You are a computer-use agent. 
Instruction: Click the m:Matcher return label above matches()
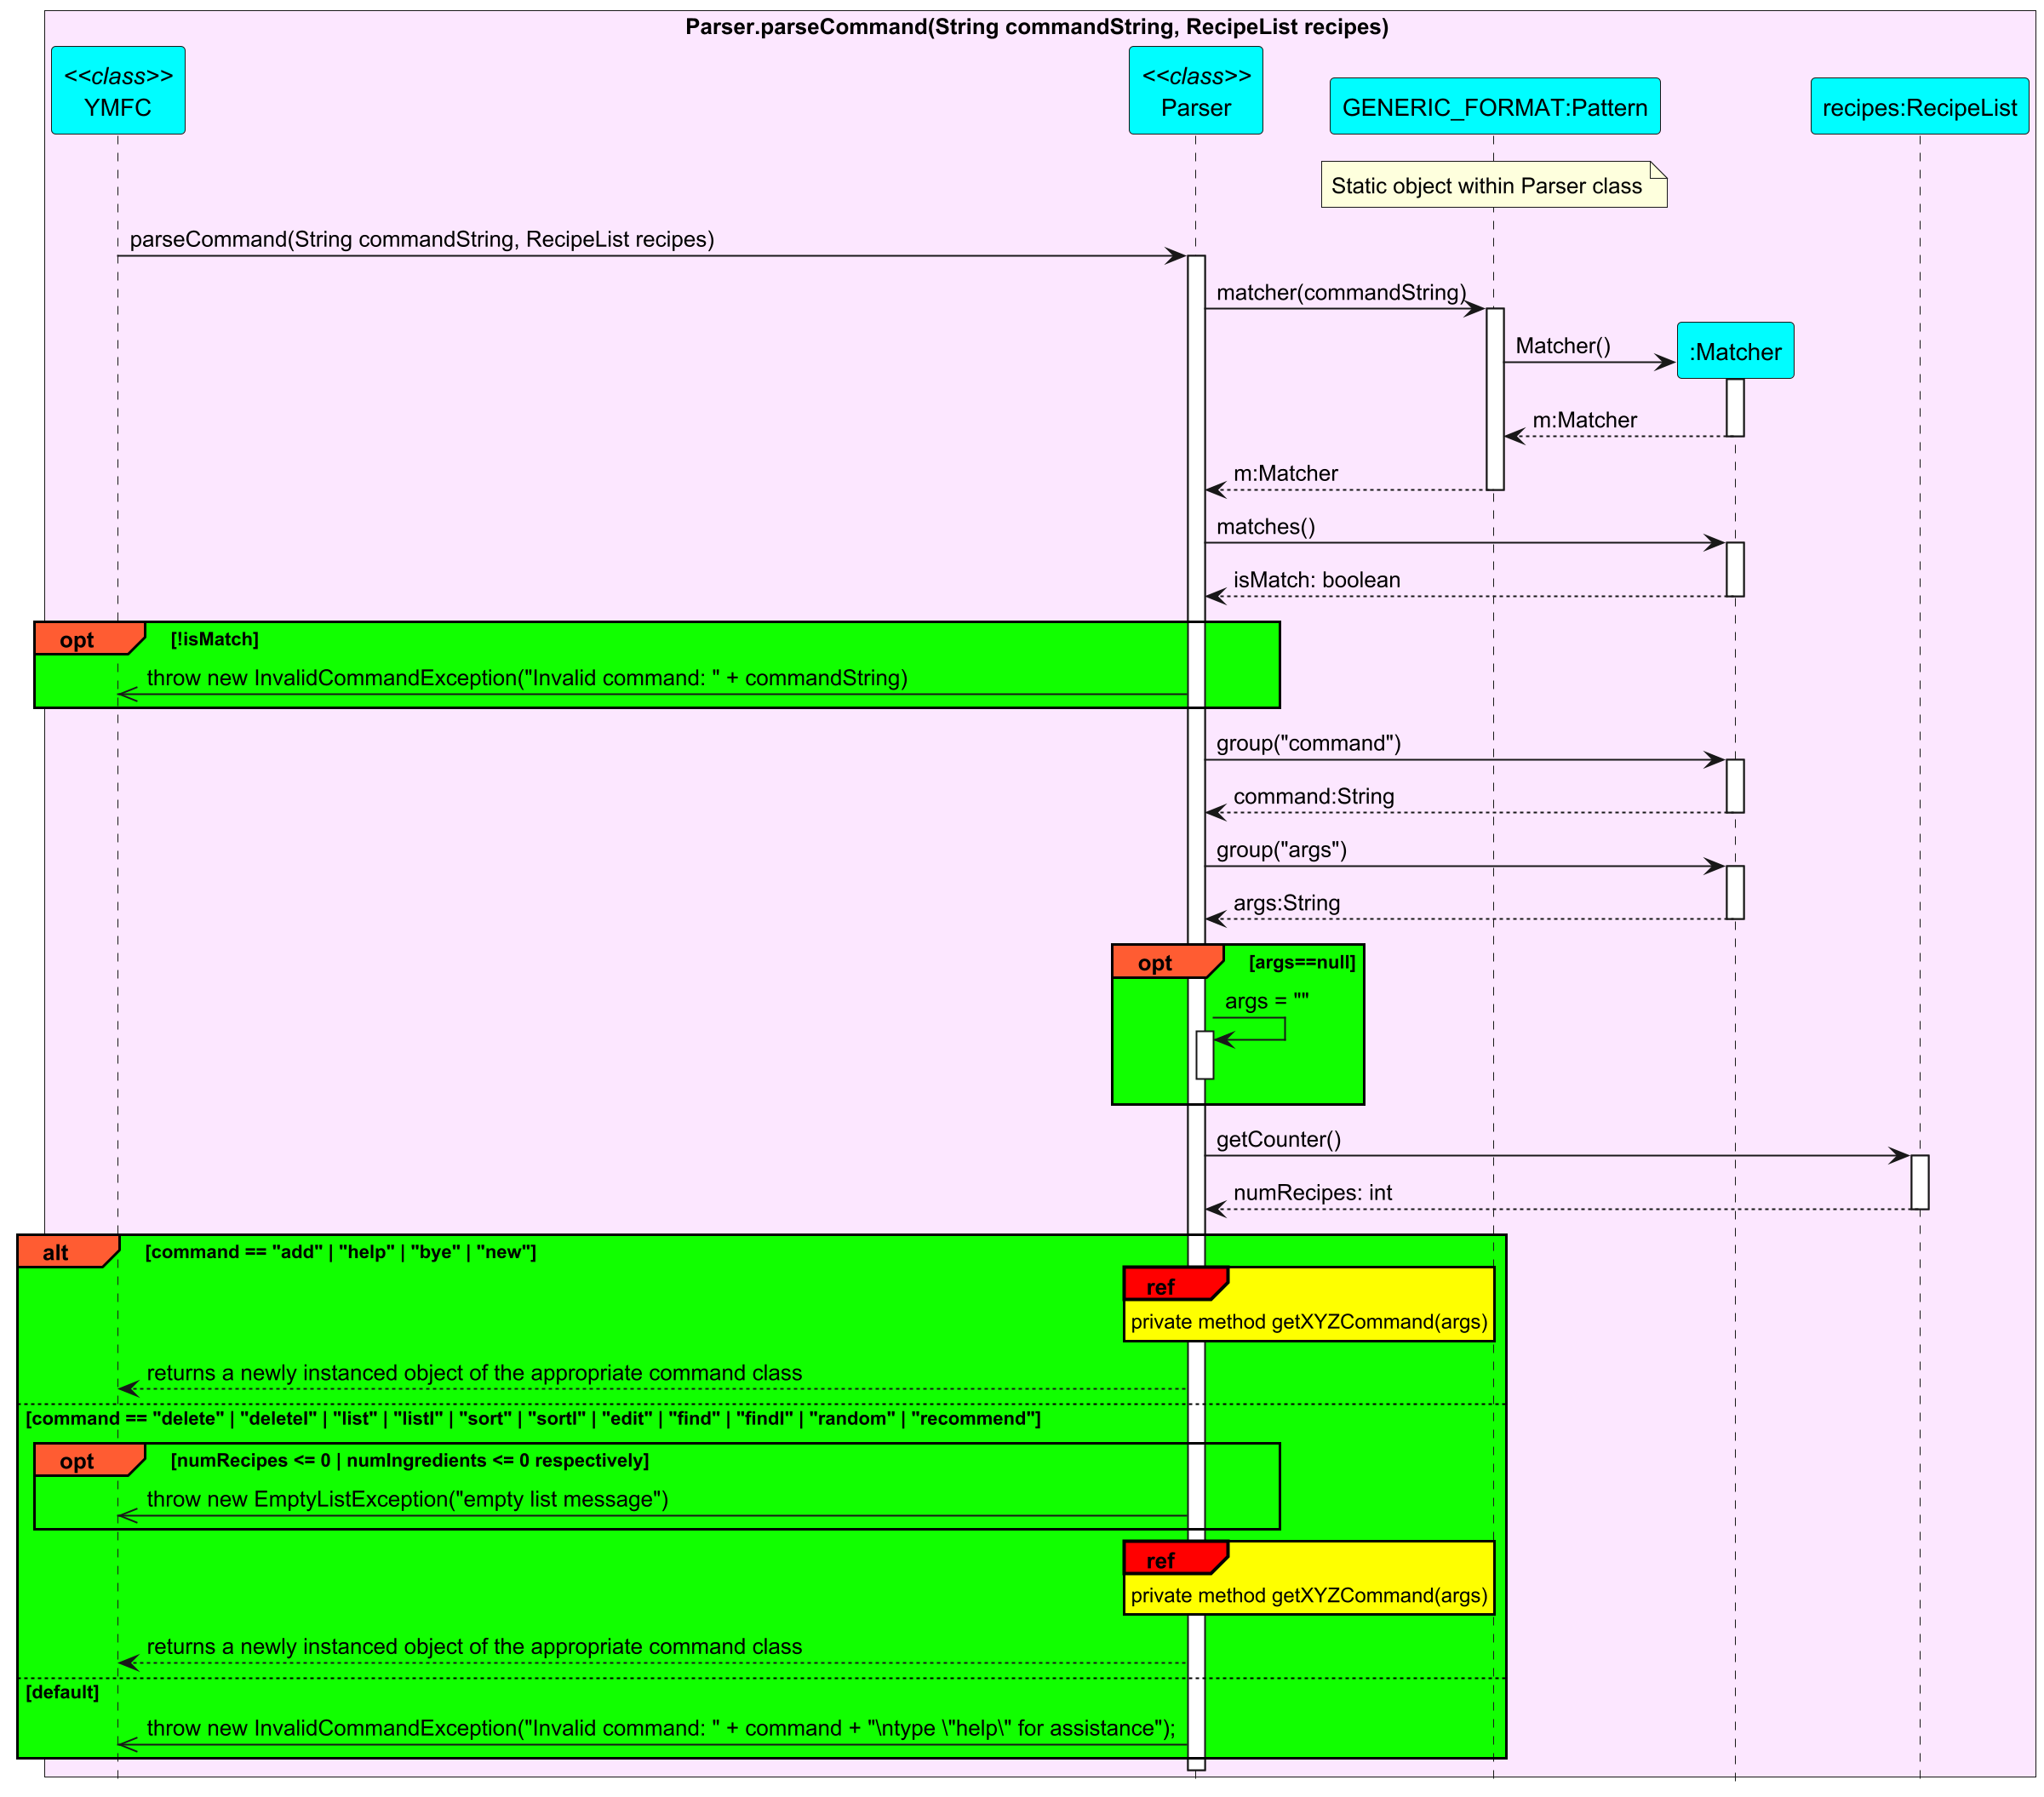click(x=1285, y=473)
